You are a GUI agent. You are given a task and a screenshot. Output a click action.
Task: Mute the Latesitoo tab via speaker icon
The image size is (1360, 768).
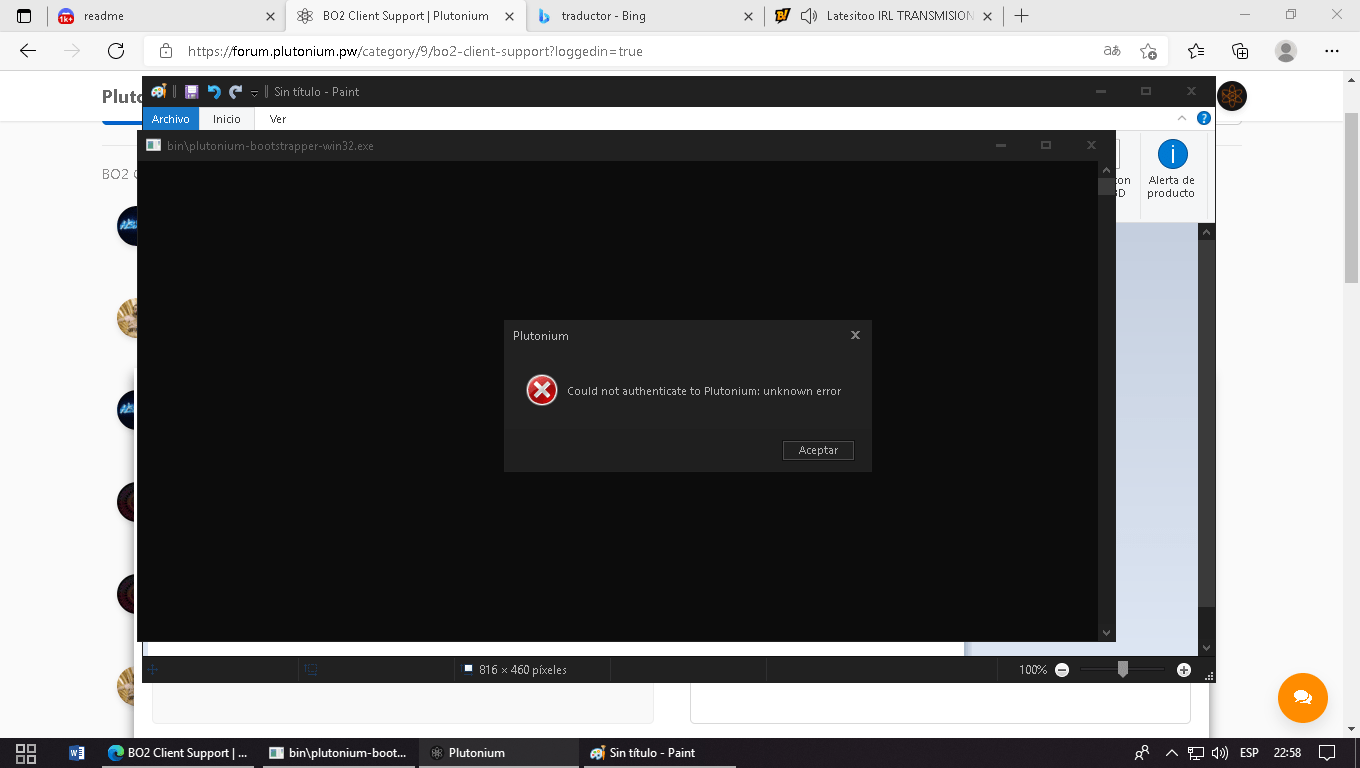(x=809, y=16)
